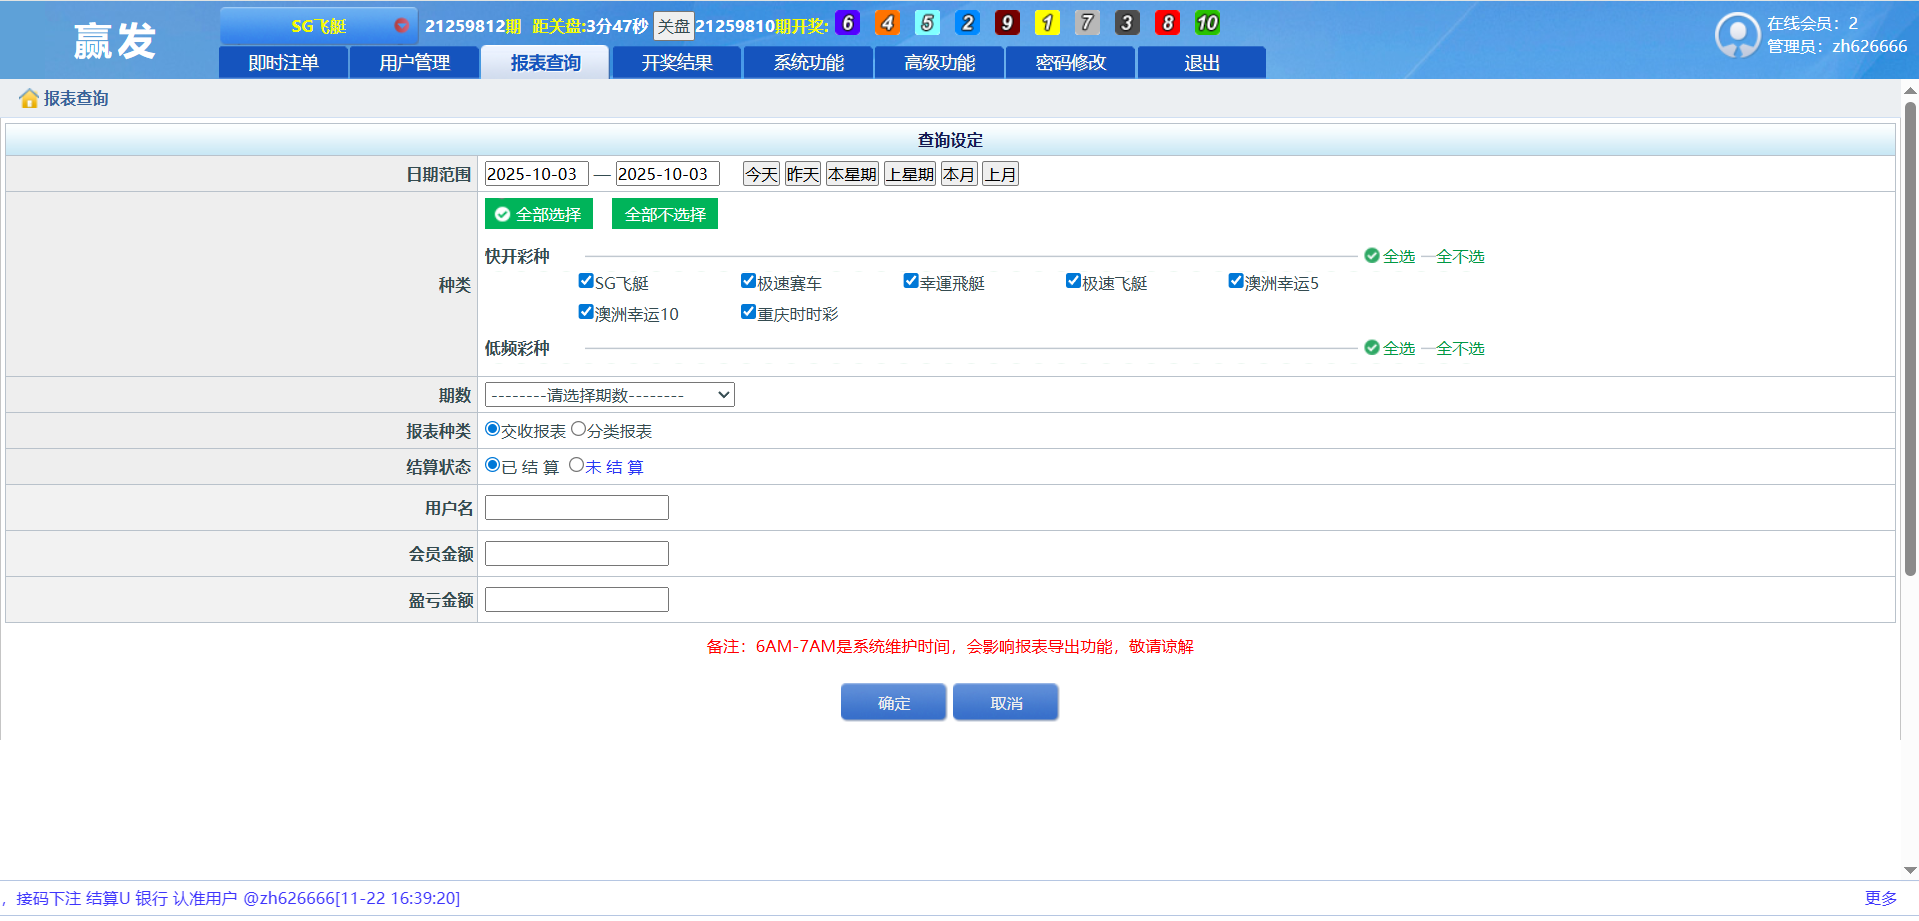Click the user avatar icon at top right
This screenshot has height=921, width=1919.
tap(1737, 35)
